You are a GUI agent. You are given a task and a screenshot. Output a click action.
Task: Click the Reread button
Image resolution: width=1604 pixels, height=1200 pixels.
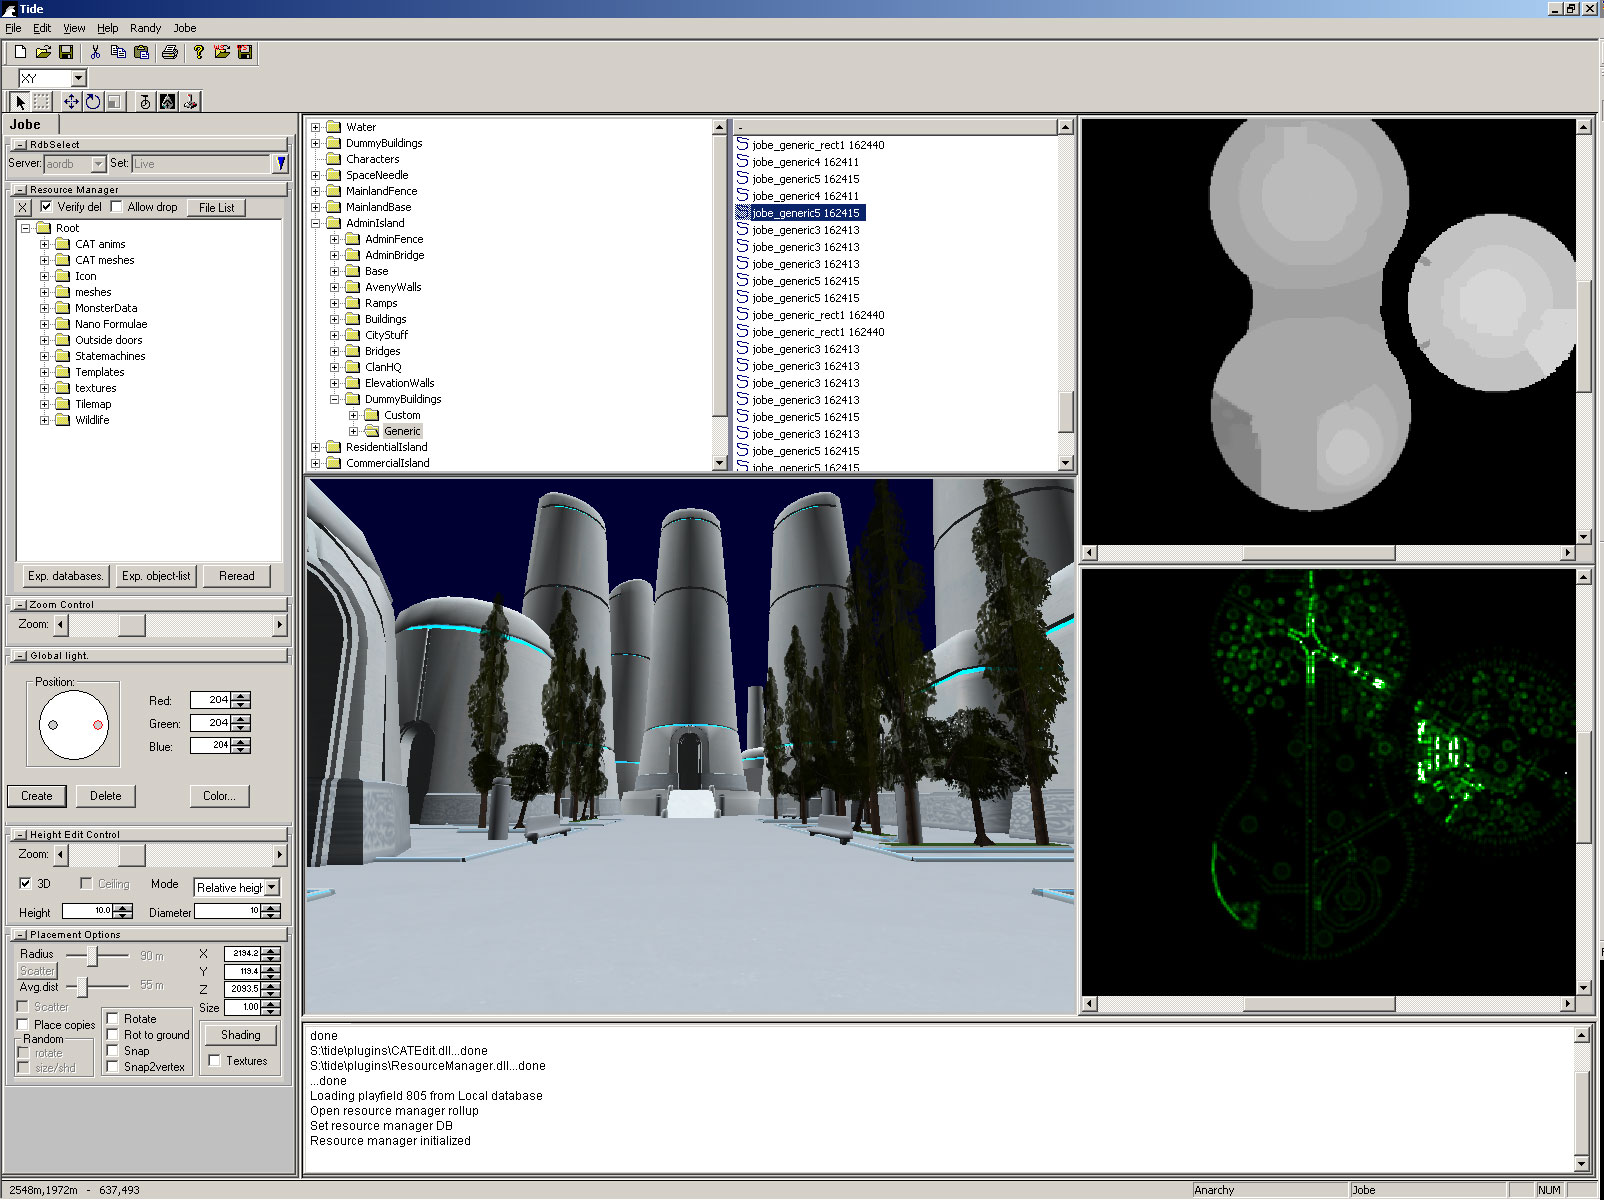237,576
